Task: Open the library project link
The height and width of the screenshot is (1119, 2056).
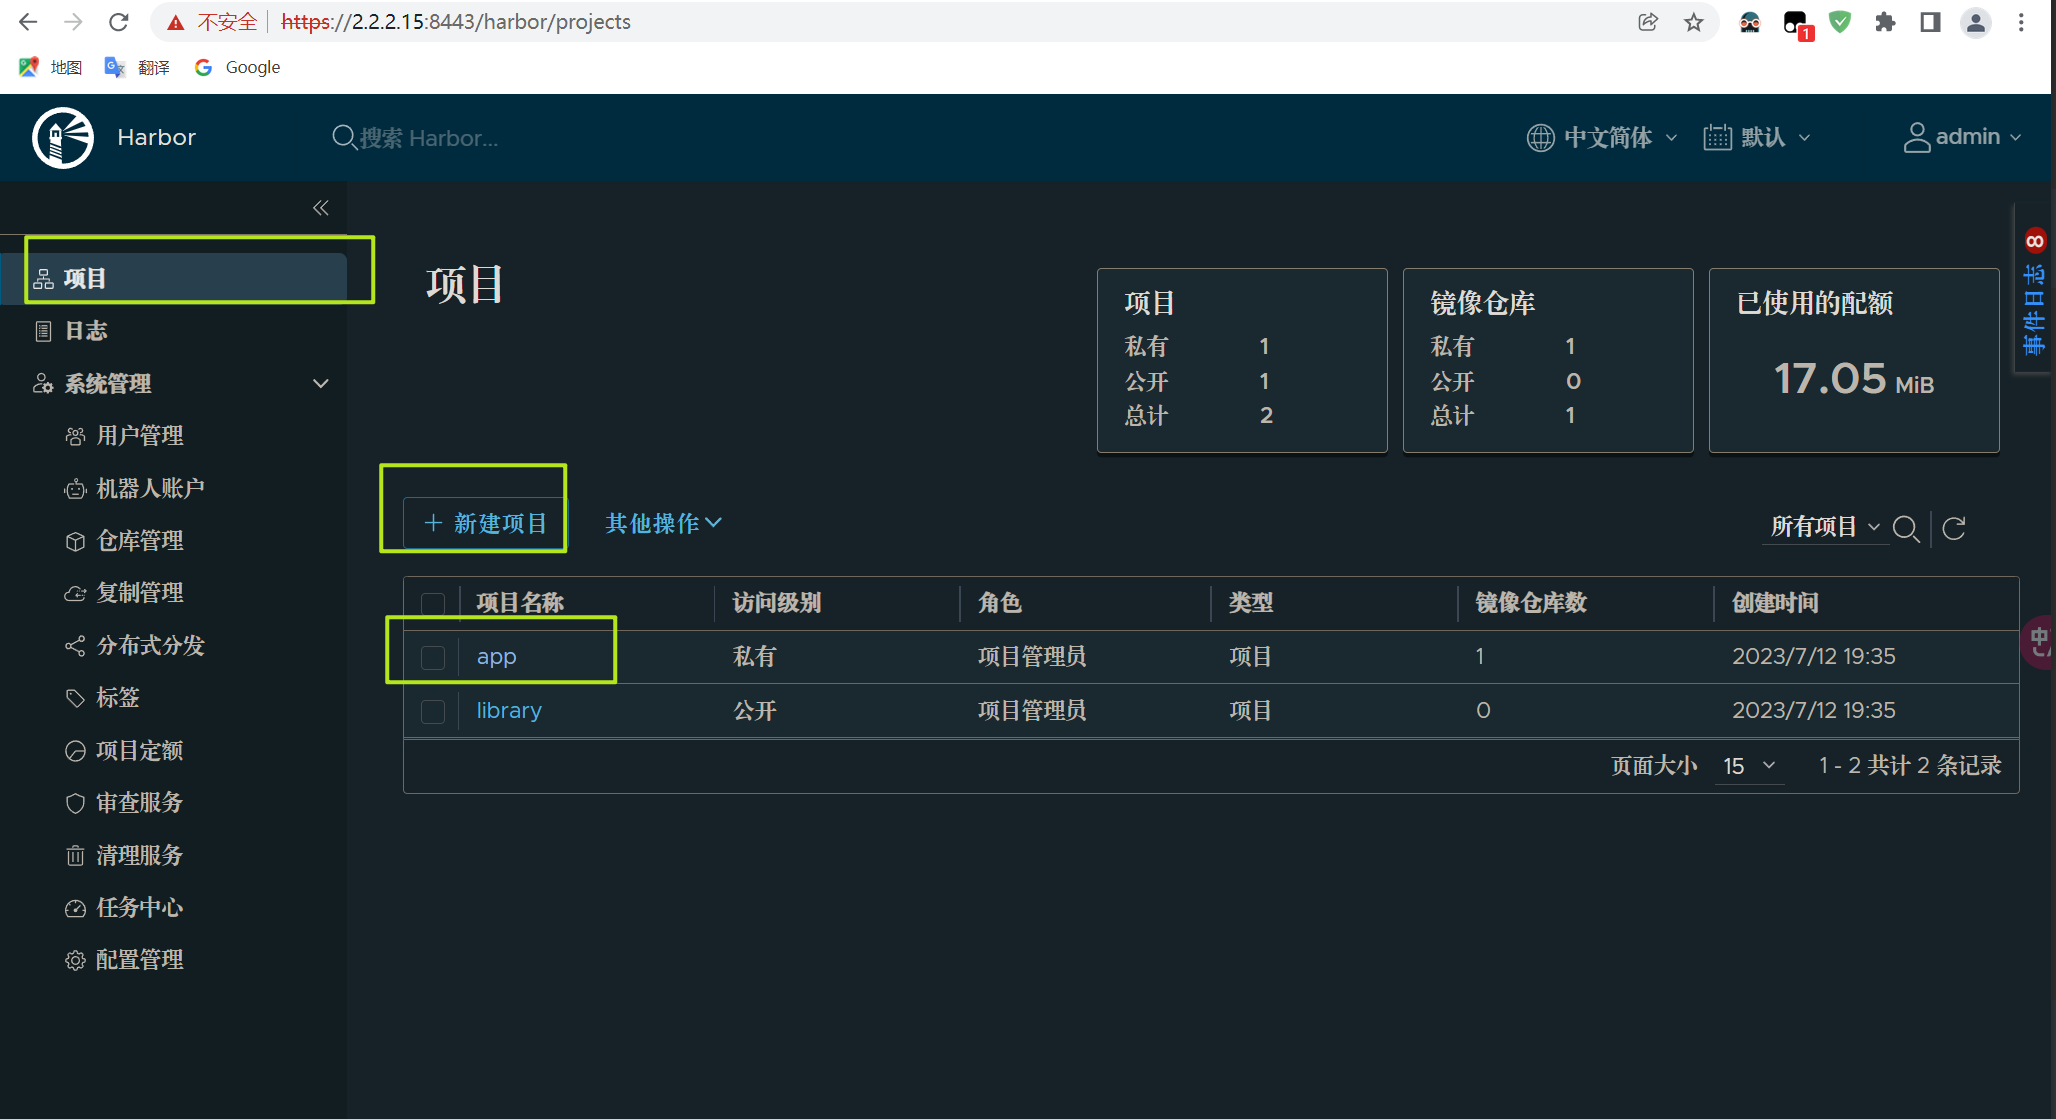Action: 509,711
